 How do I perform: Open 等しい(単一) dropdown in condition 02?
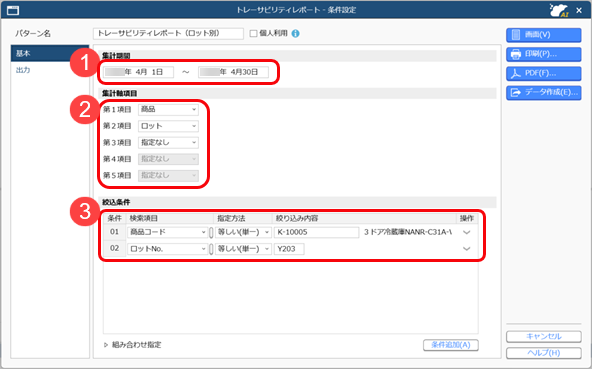pos(244,249)
